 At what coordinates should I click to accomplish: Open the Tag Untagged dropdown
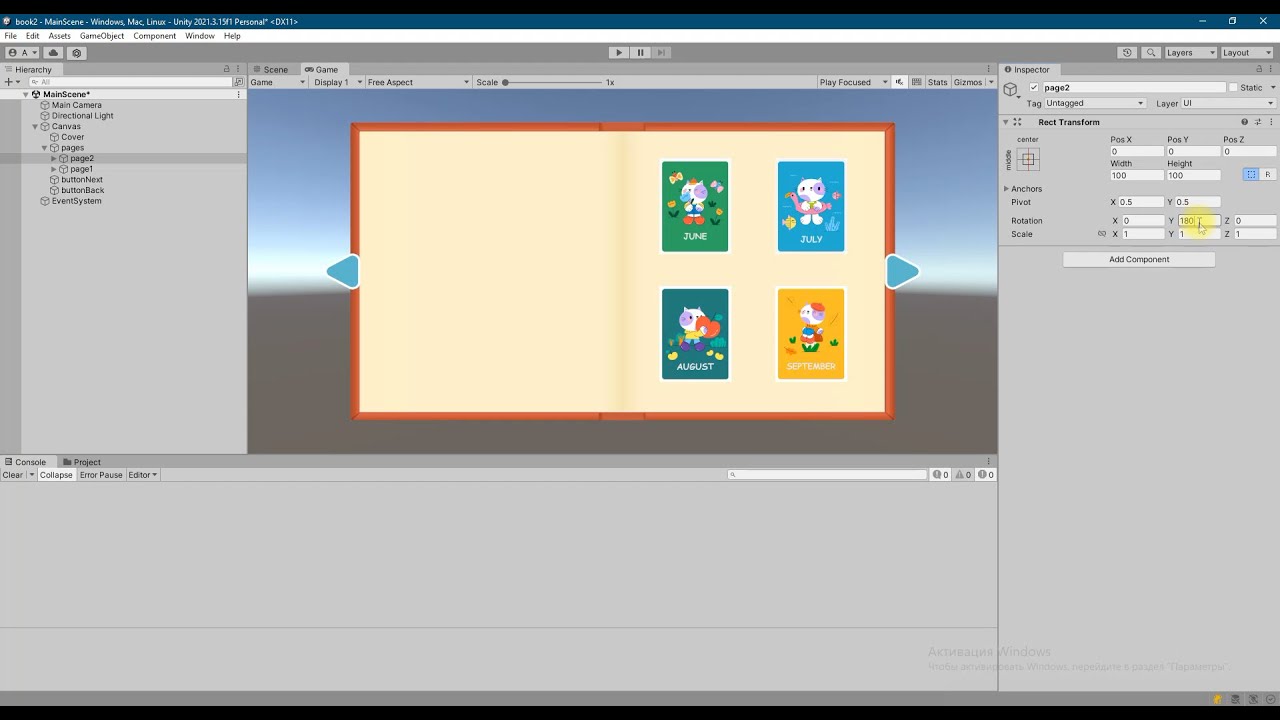[x=1095, y=103]
